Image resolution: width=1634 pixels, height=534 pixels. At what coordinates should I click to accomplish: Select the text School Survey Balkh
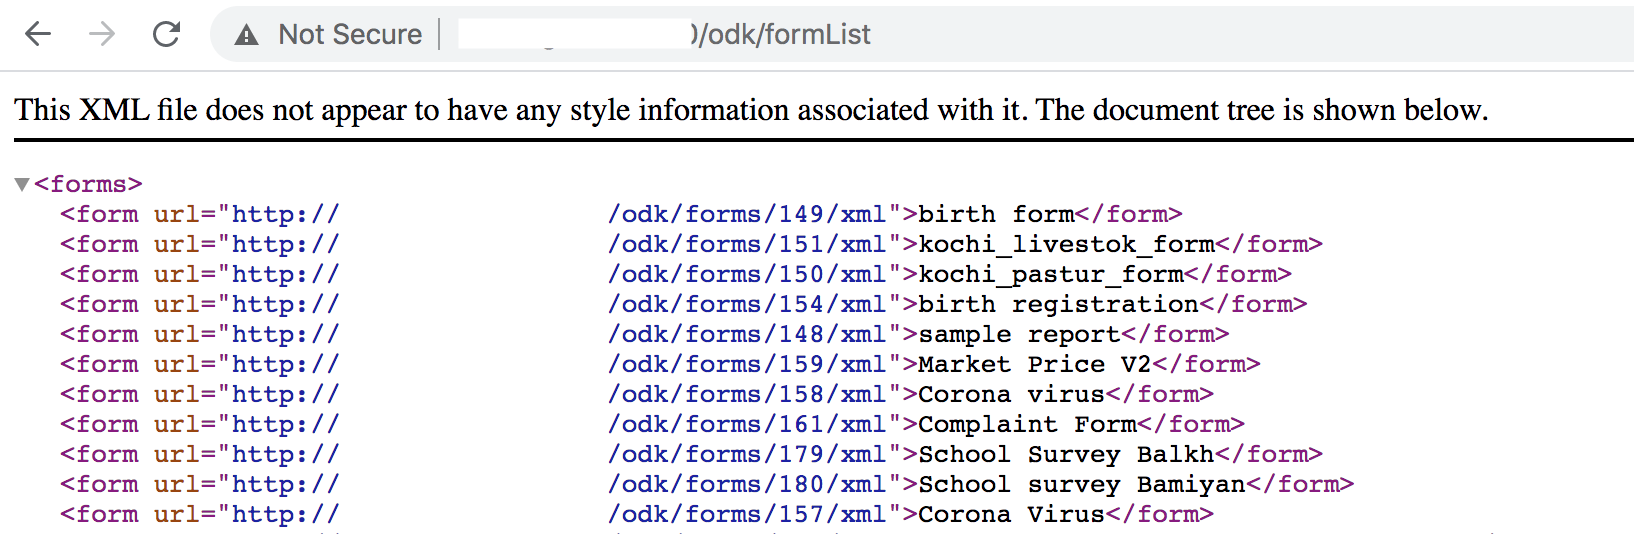click(1066, 454)
